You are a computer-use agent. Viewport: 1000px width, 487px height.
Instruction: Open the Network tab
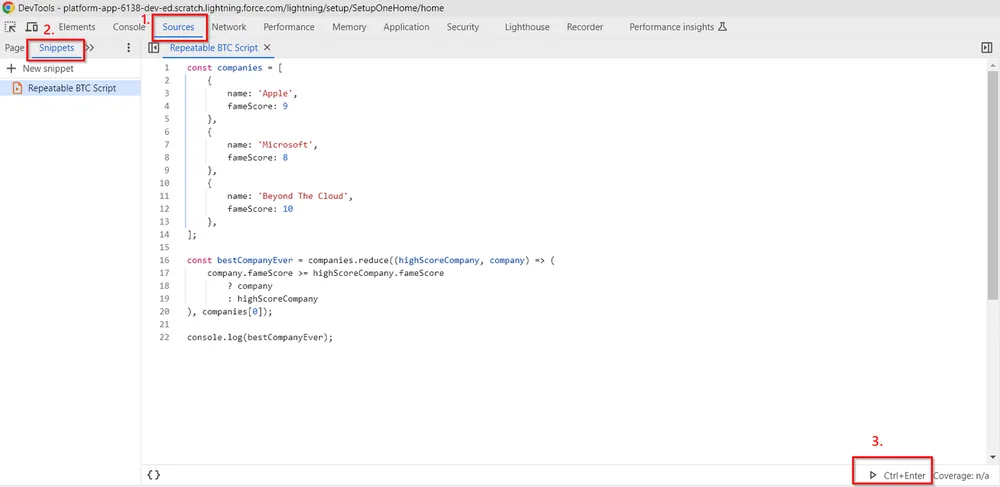229,27
